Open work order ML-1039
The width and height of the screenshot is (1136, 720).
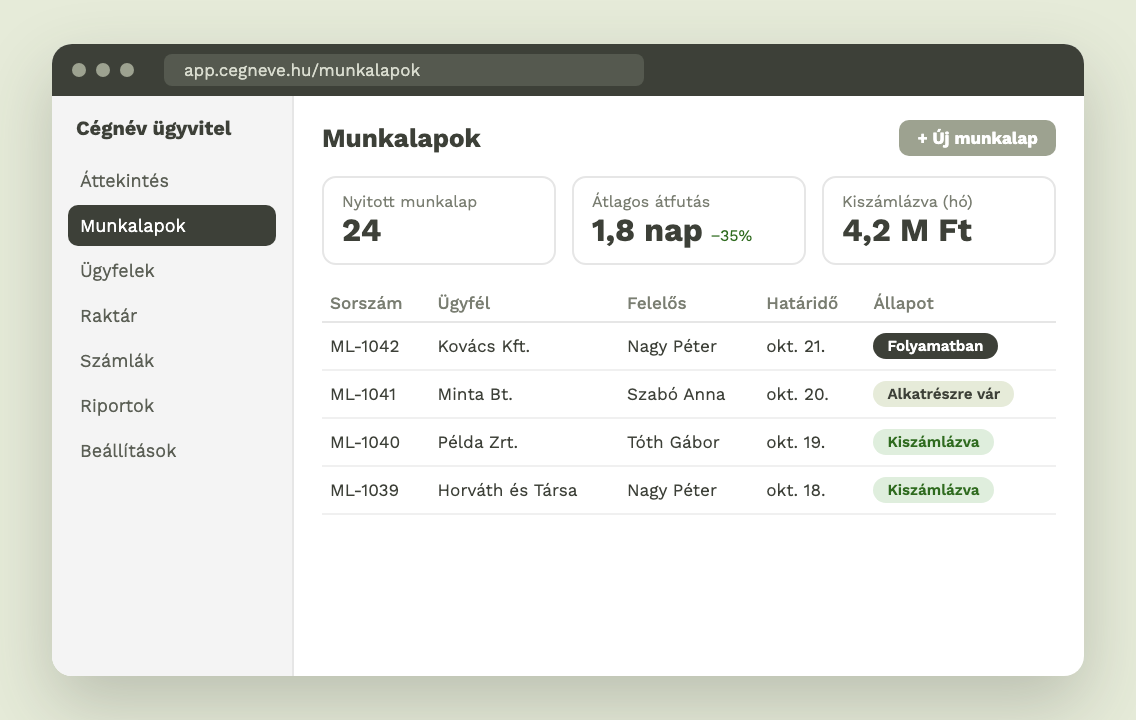364,490
